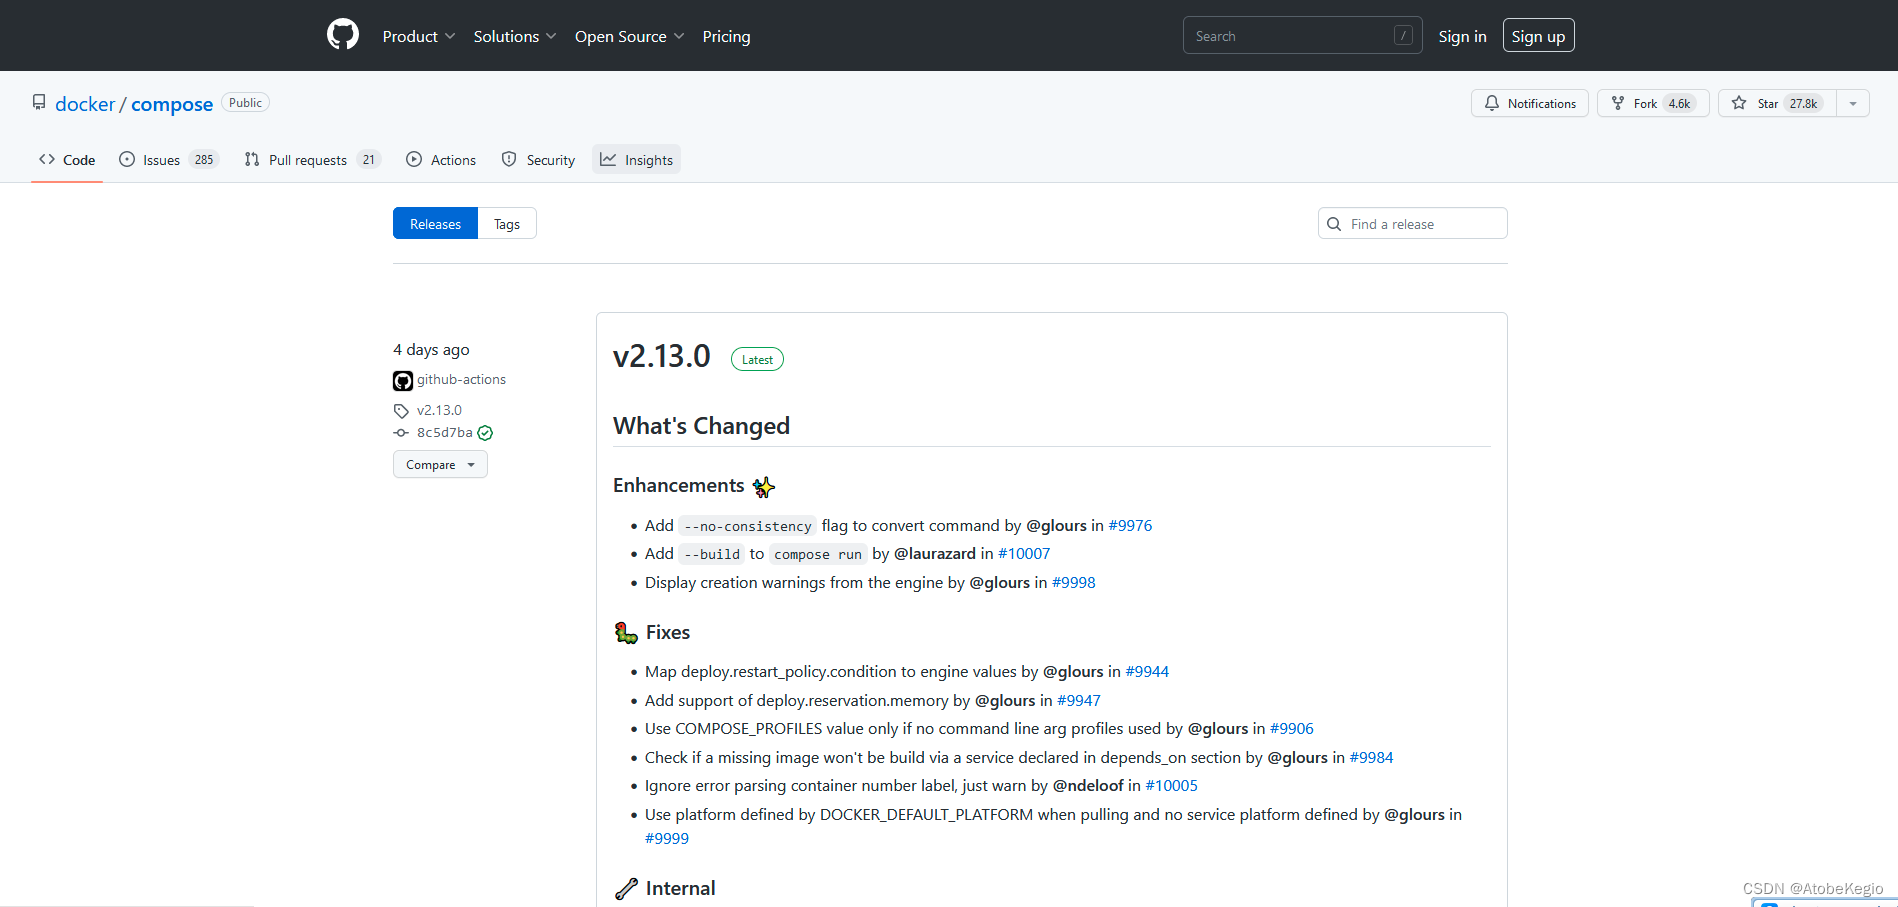The width and height of the screenshot is (1898, 907).
Task: Open the Pull requests tab
Action: point(312,160)
